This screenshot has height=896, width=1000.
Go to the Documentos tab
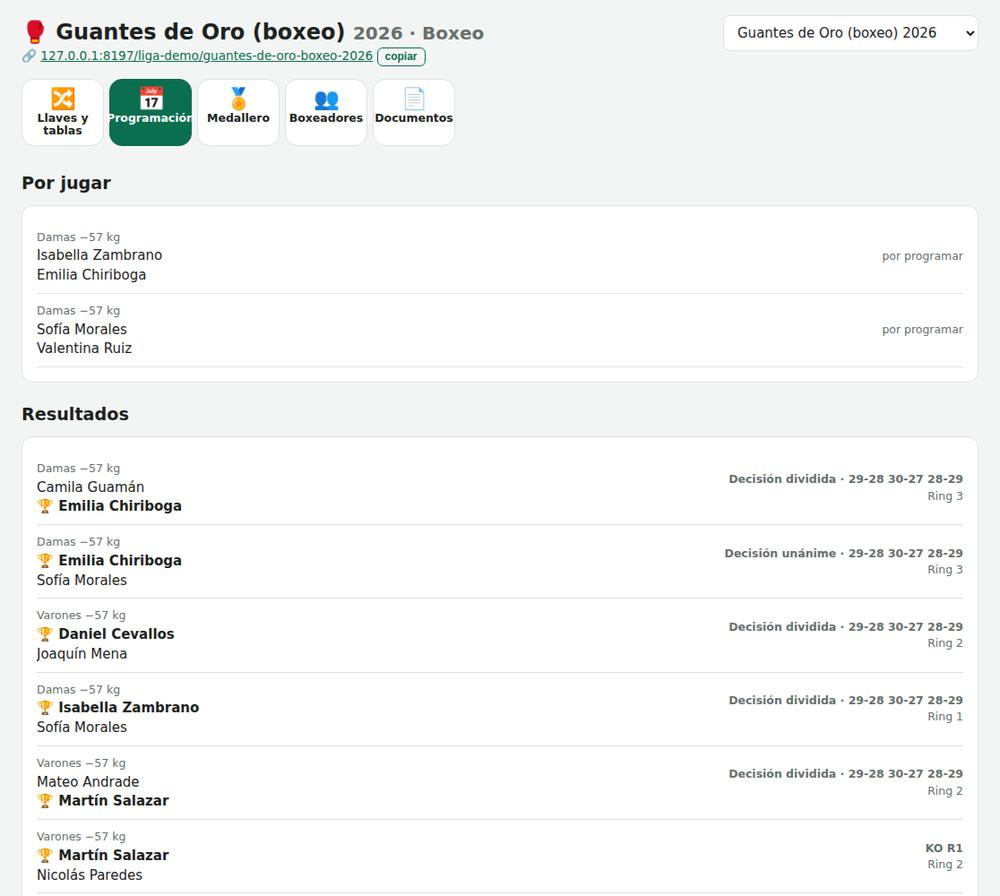pos(414,112)
